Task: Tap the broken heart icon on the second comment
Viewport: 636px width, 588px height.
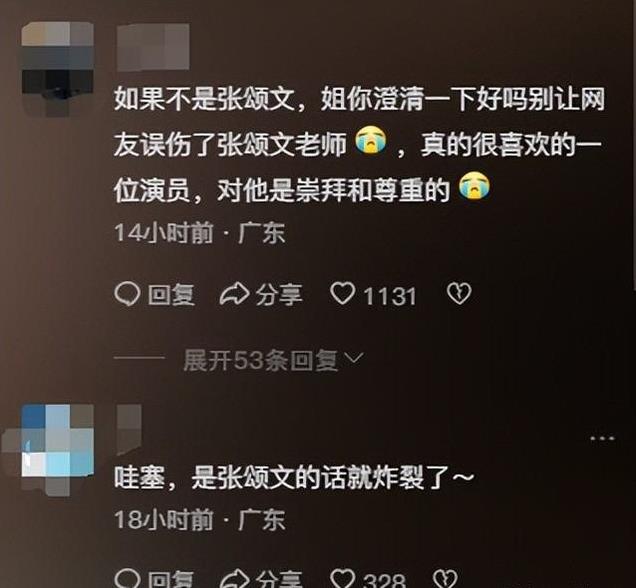Action: (445, 579)
